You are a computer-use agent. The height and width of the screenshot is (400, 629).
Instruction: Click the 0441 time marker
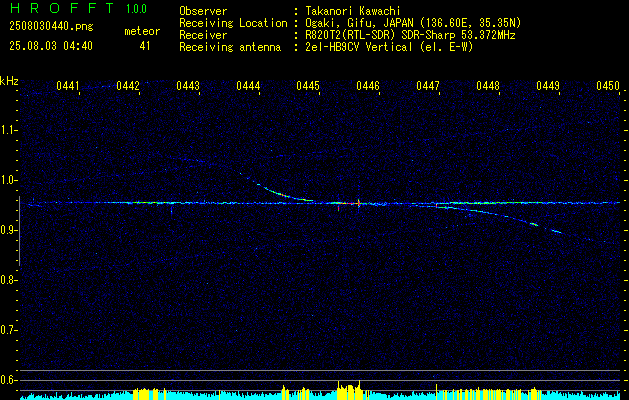point(68,85)
